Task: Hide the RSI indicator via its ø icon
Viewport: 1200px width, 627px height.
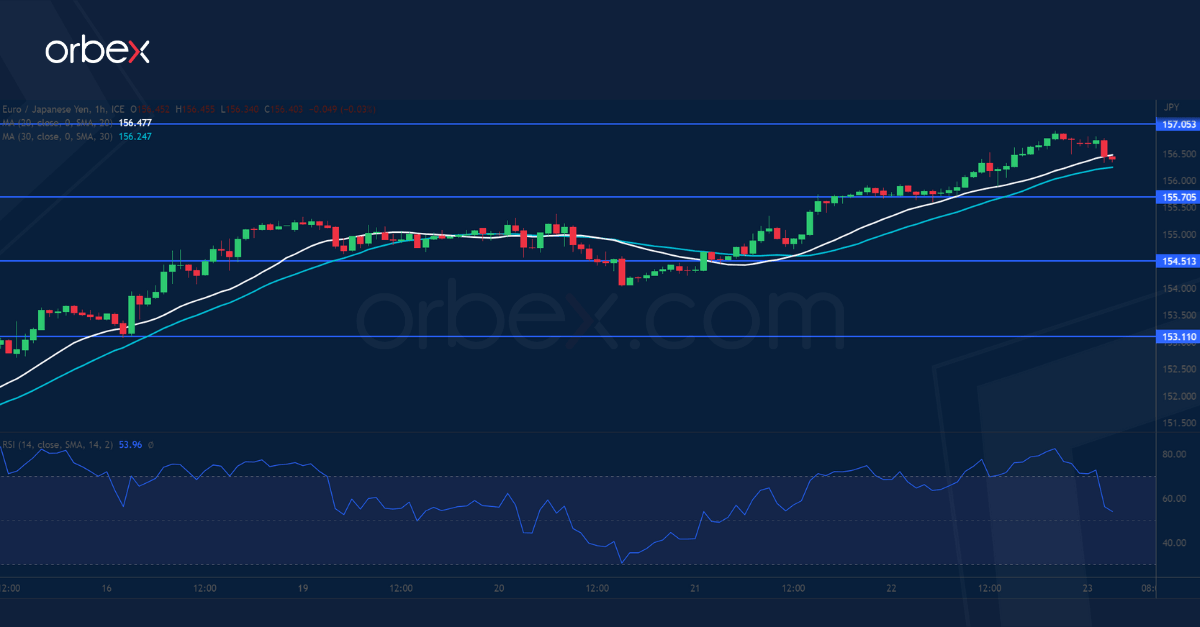Action: coord(152,443)
